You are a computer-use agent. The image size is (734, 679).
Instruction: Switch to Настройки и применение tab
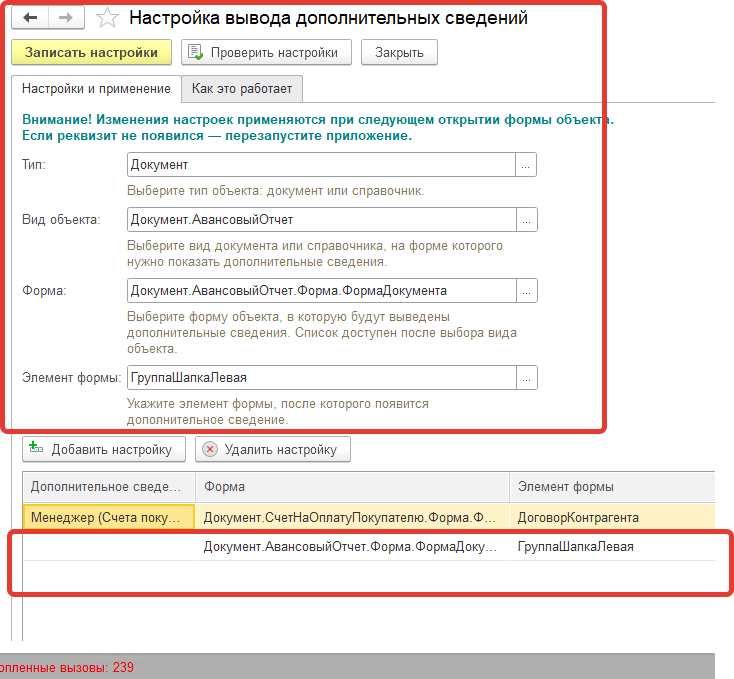pyautogui.click(x=96, y=88)
